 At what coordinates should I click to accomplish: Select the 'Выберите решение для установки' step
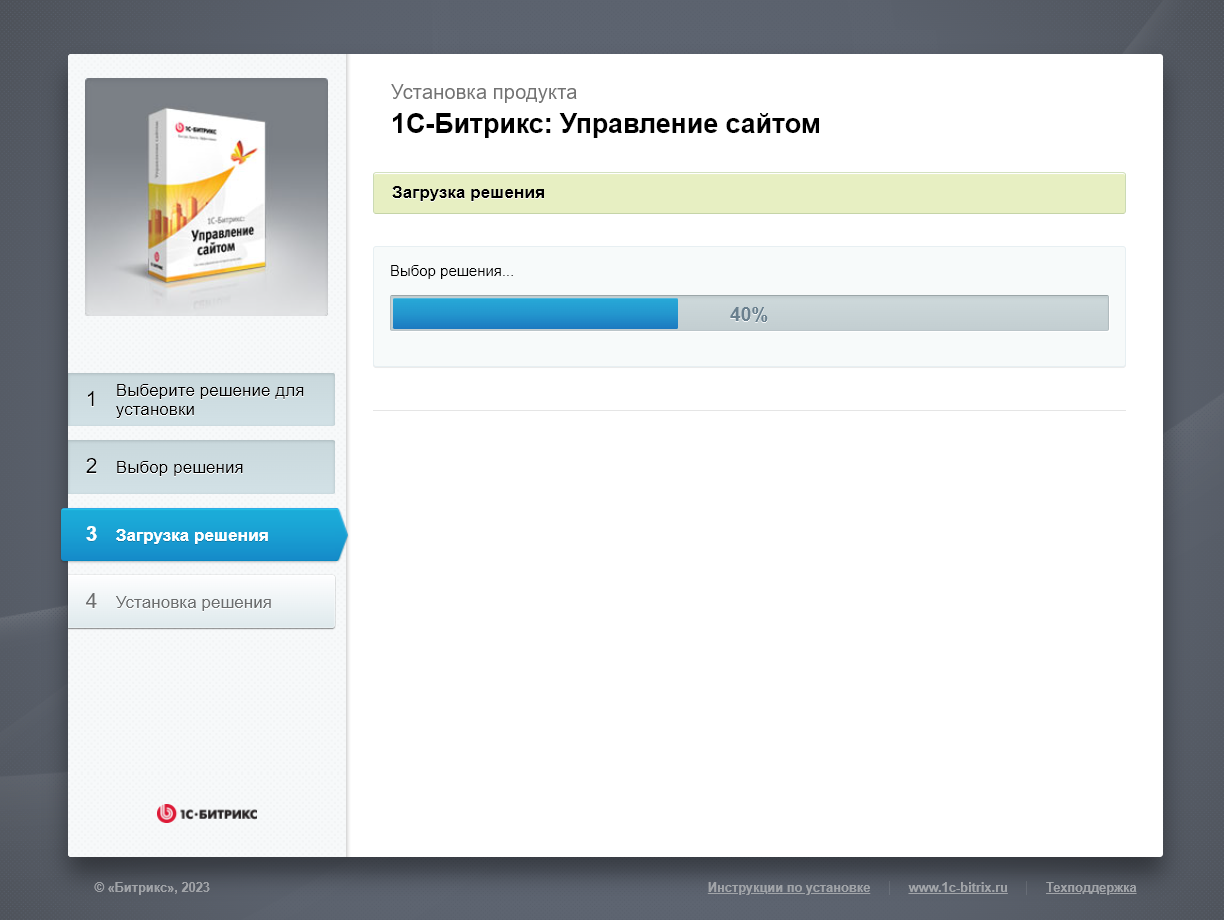click(x=210, y=400)
